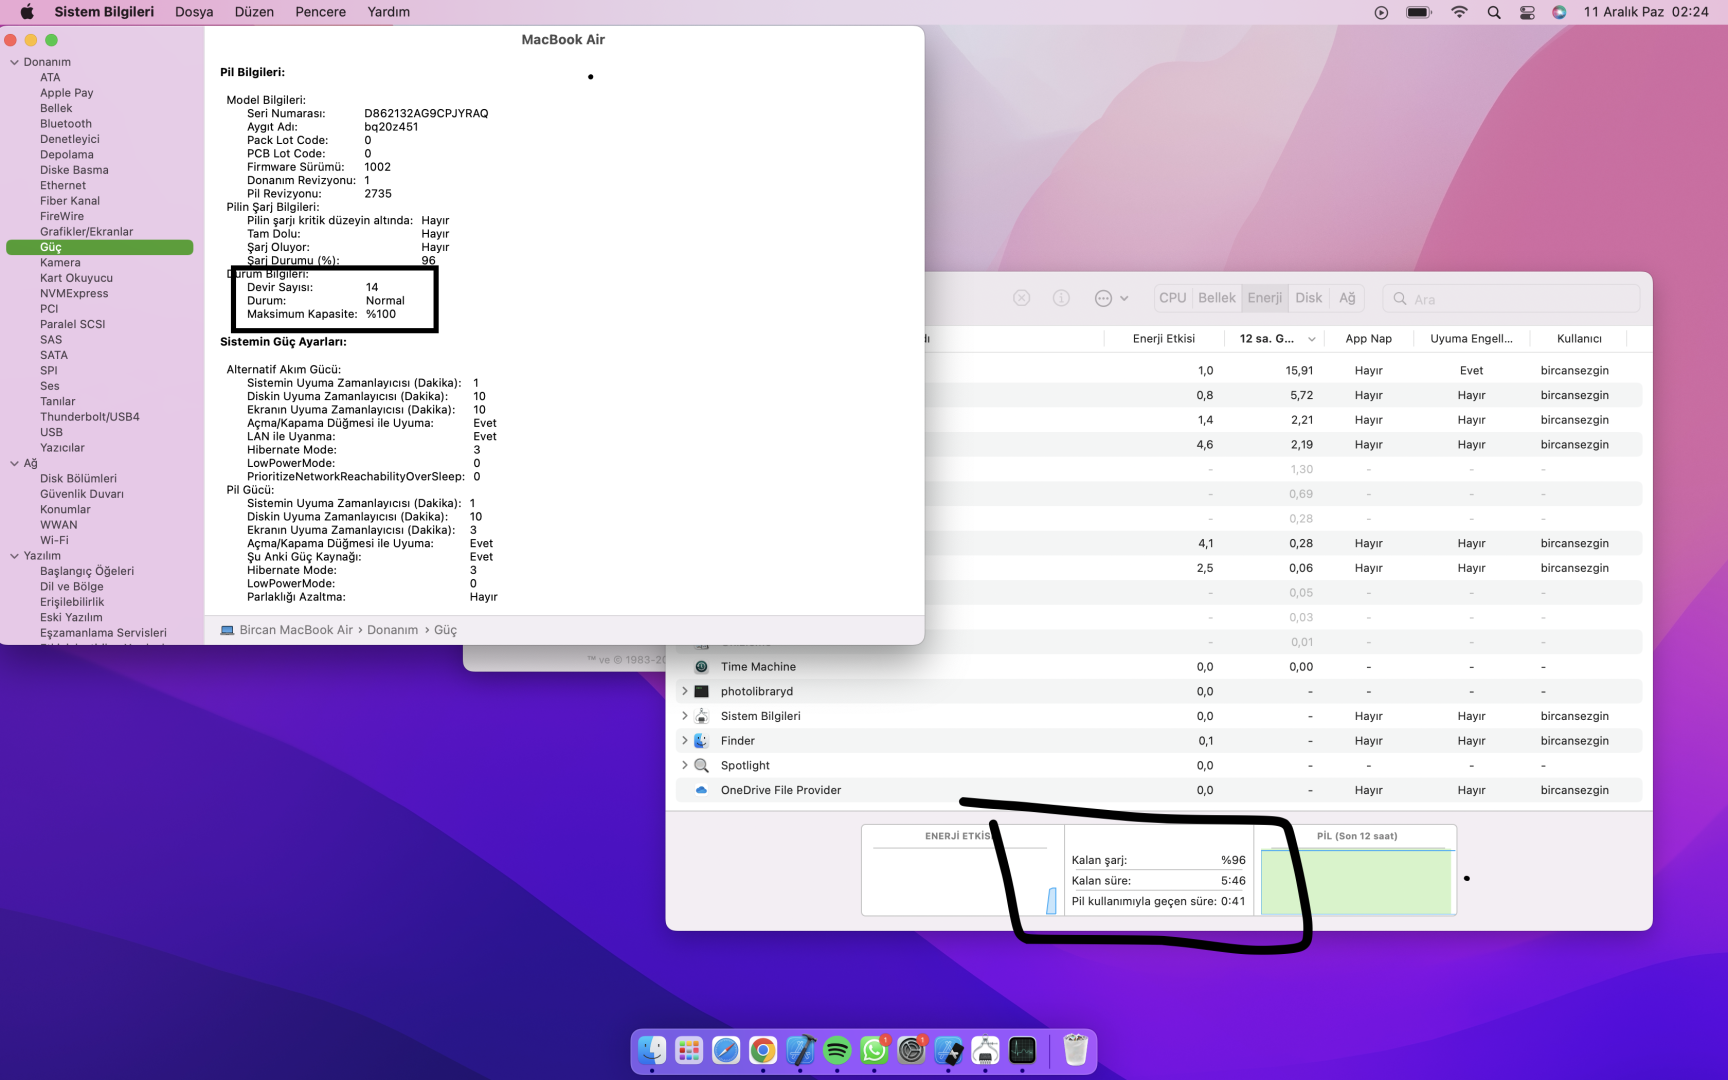1728x1080 pixels.
Task: Click the stop process button in Activity Monitor
Action: pos(1021,298)
